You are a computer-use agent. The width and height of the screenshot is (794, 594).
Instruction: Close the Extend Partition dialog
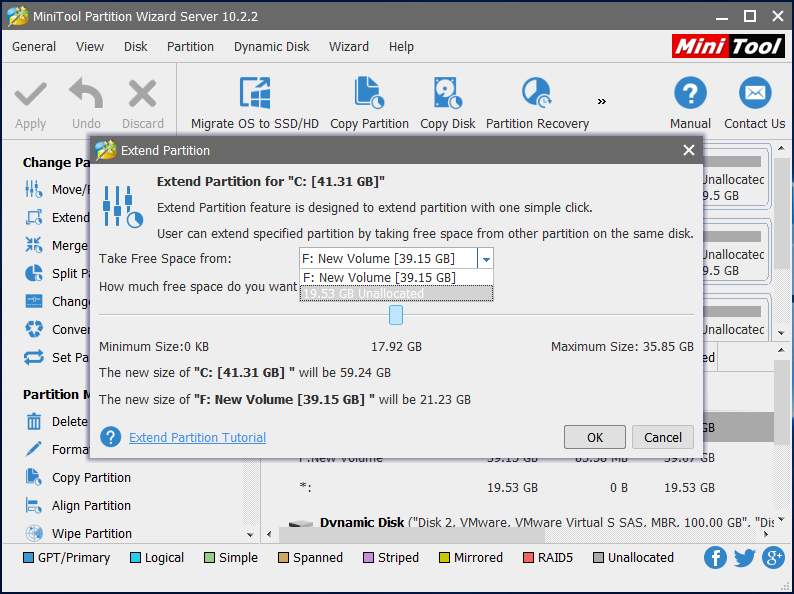(x=688, y=150)
